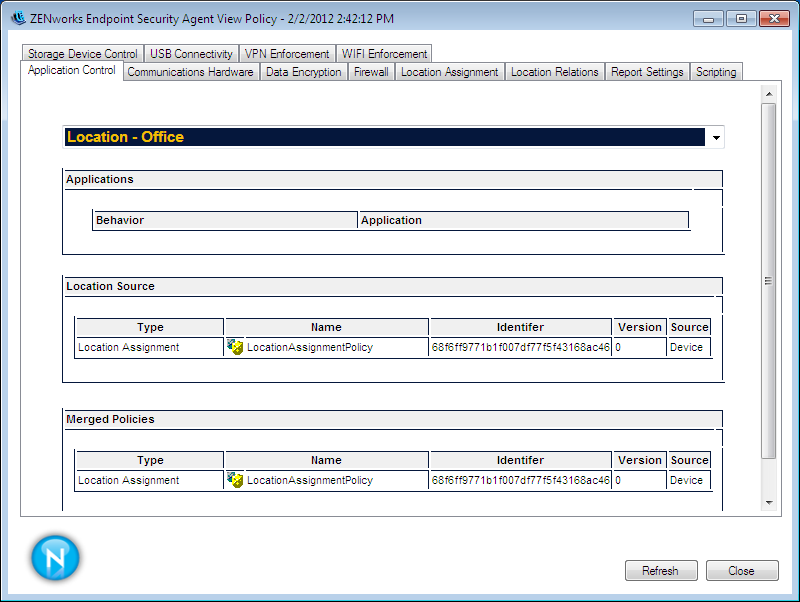Open the Location Relations tab
The height and width of the screenshot is (602, 800).
tap(555, 72)
